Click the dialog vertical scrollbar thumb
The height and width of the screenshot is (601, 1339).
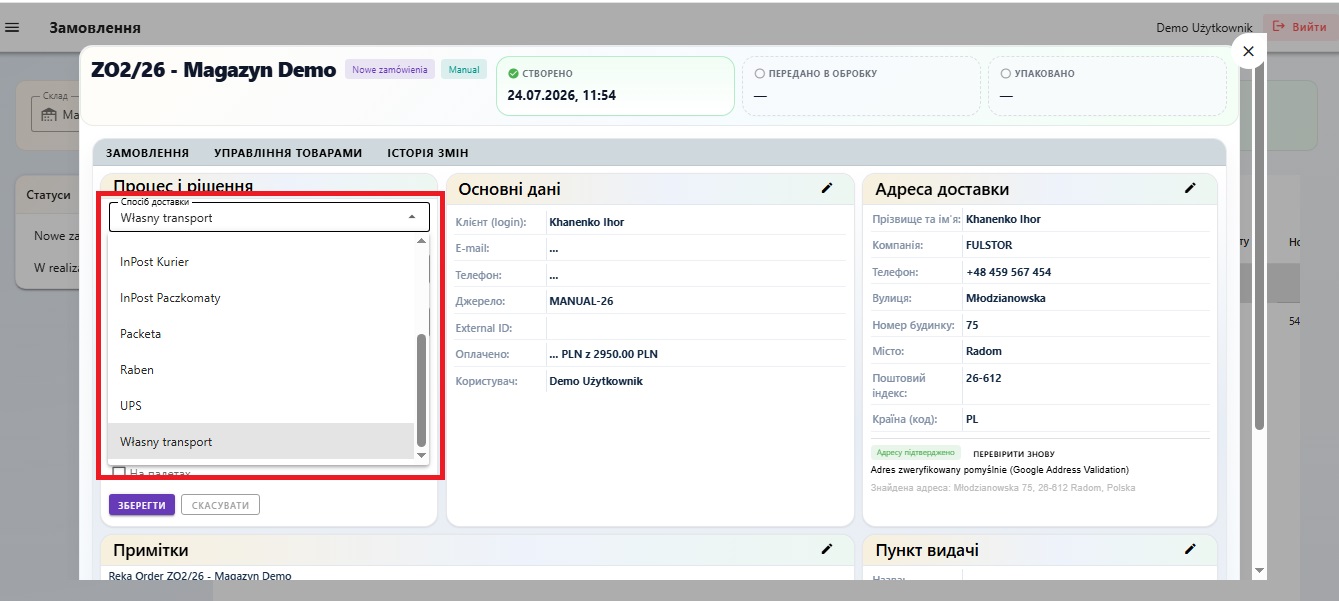[1258, 250]
